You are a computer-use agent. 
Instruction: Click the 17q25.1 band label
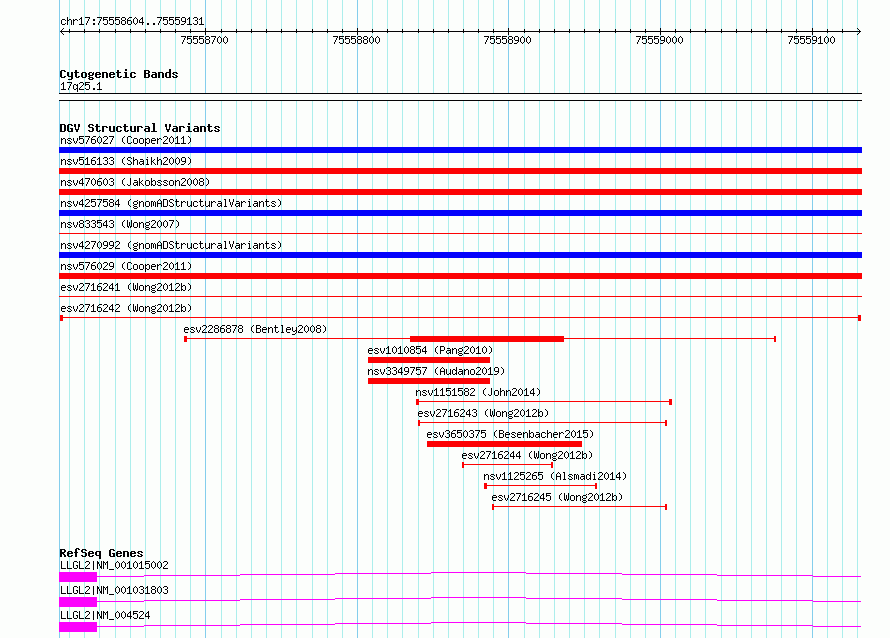coord(81,86)
